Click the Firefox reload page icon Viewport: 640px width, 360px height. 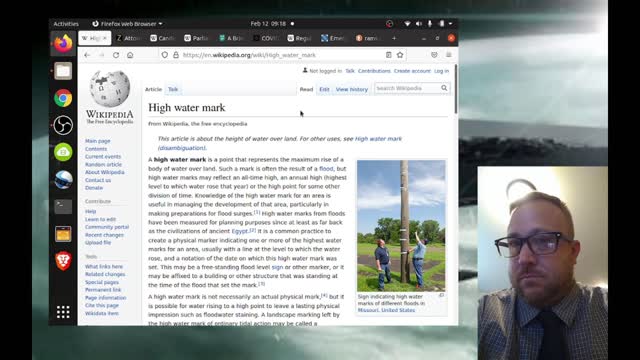pyautogui.click(x=116, y=55)
